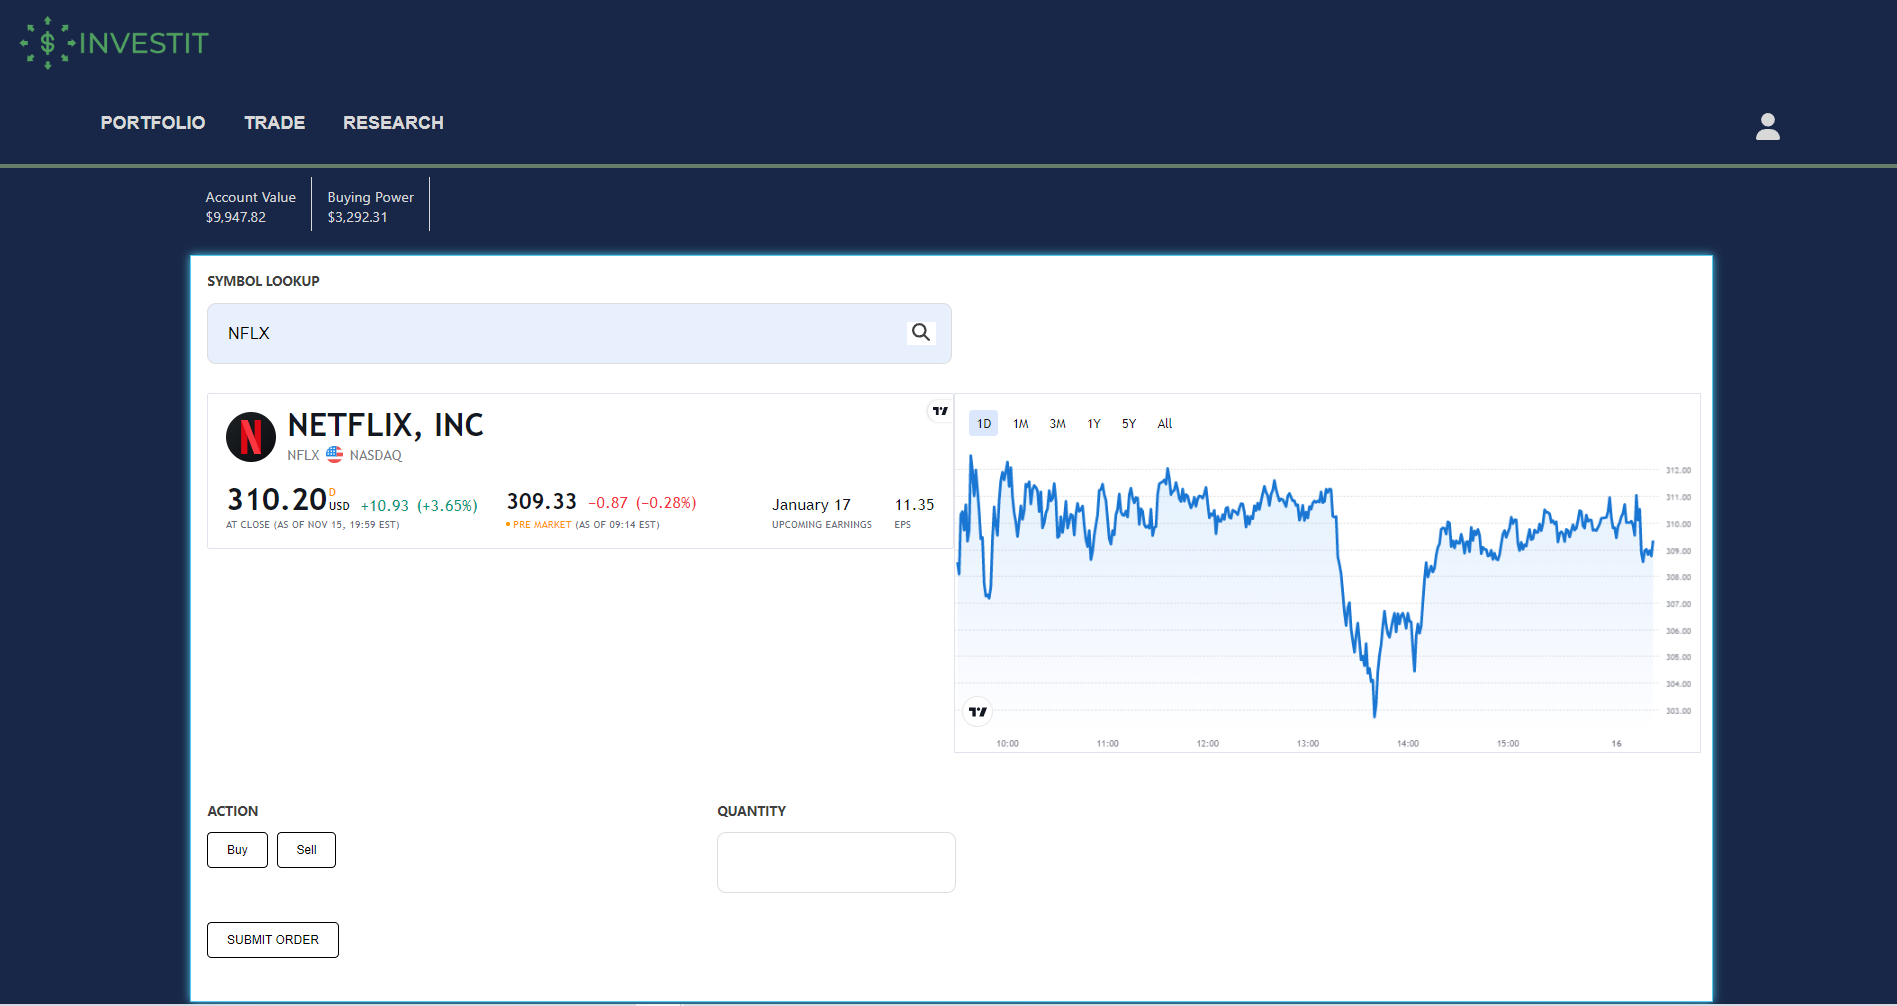
Task: Open the Research menu
Action: click(x=393, y=122)
